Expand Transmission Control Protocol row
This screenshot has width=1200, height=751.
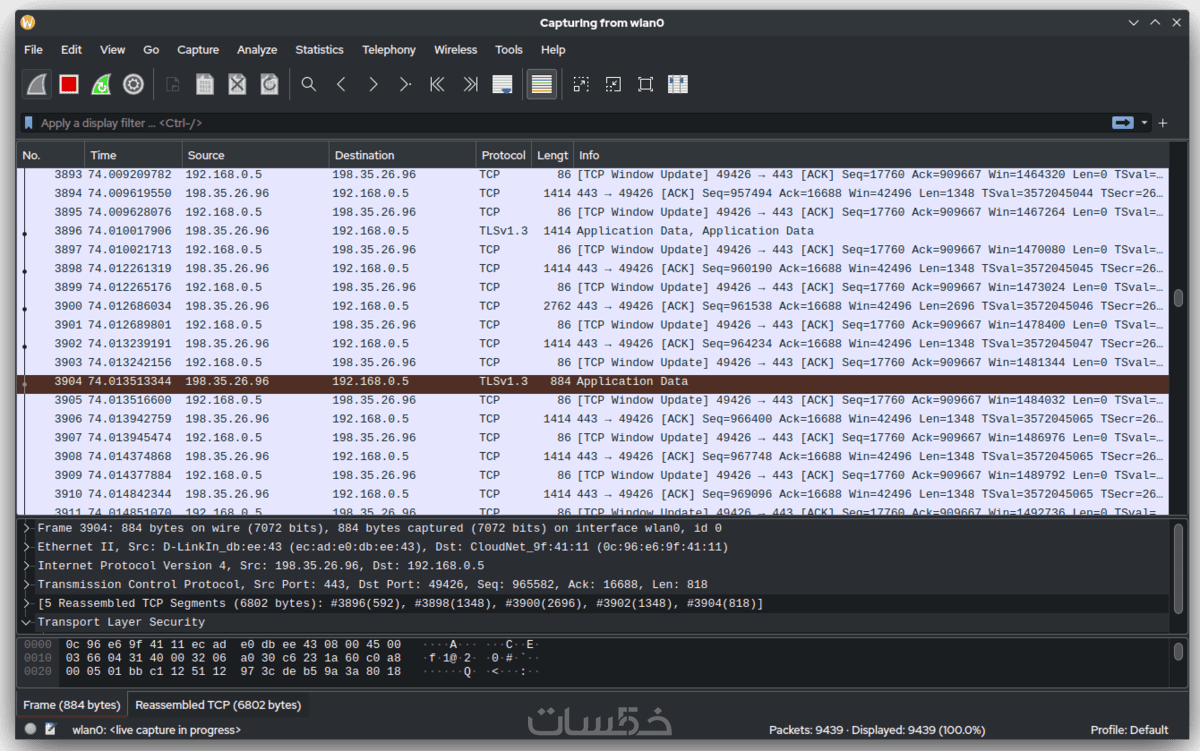pos(27,584)
